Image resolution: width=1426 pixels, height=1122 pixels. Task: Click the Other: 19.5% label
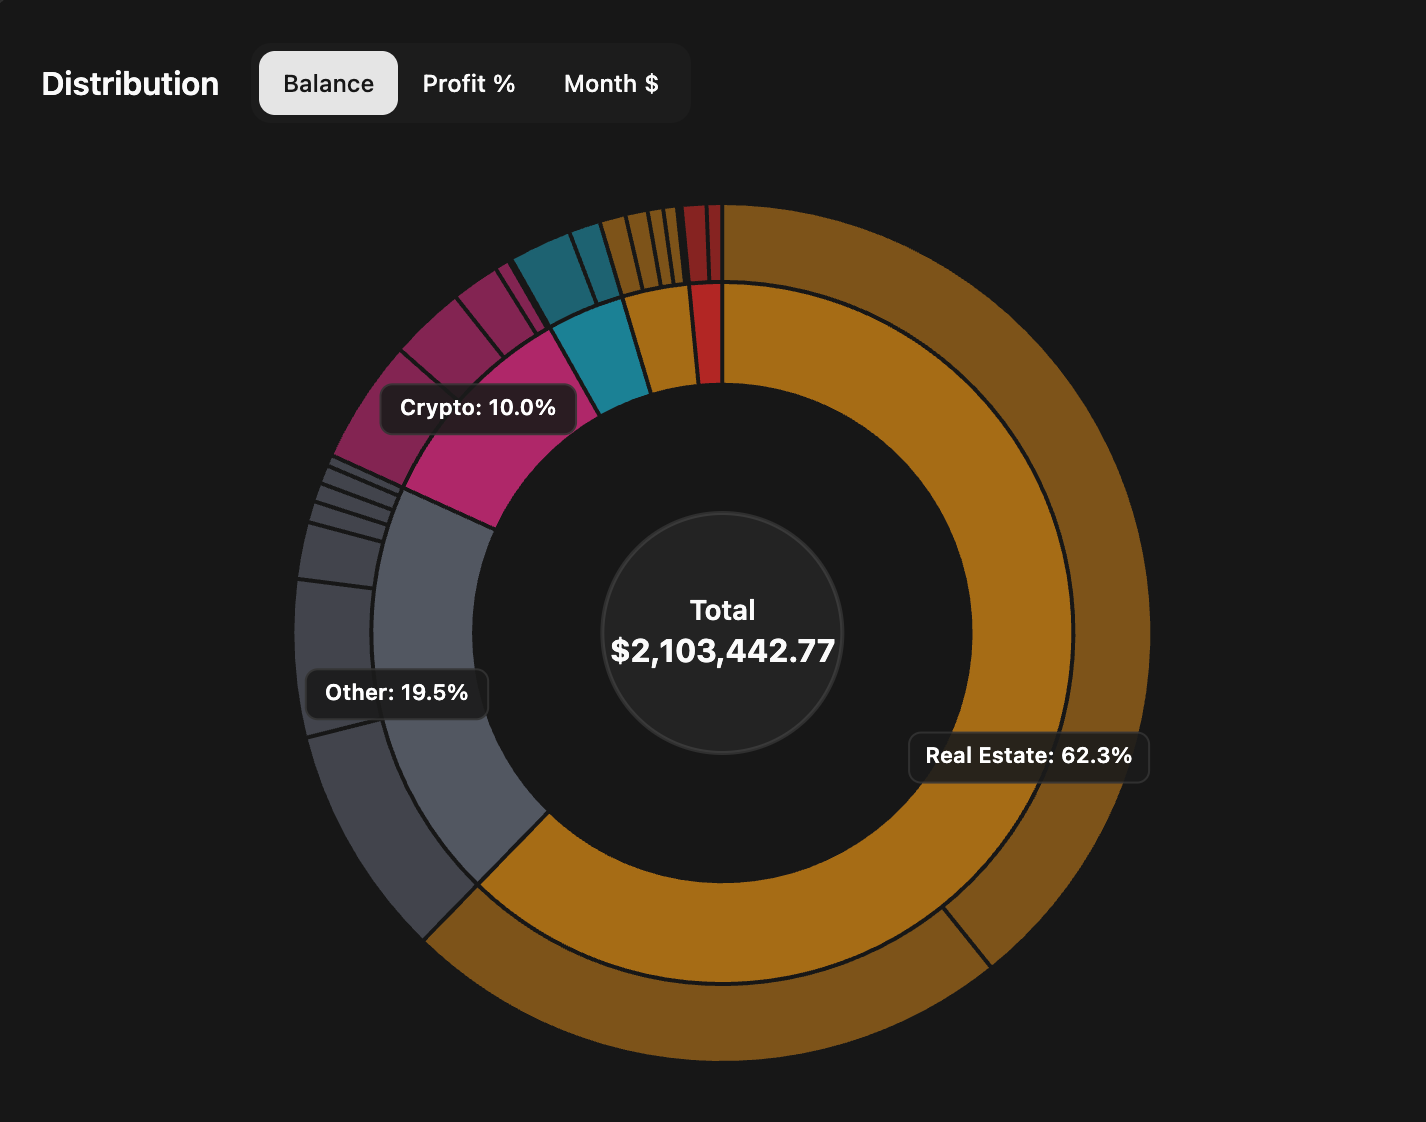(396, 692)
